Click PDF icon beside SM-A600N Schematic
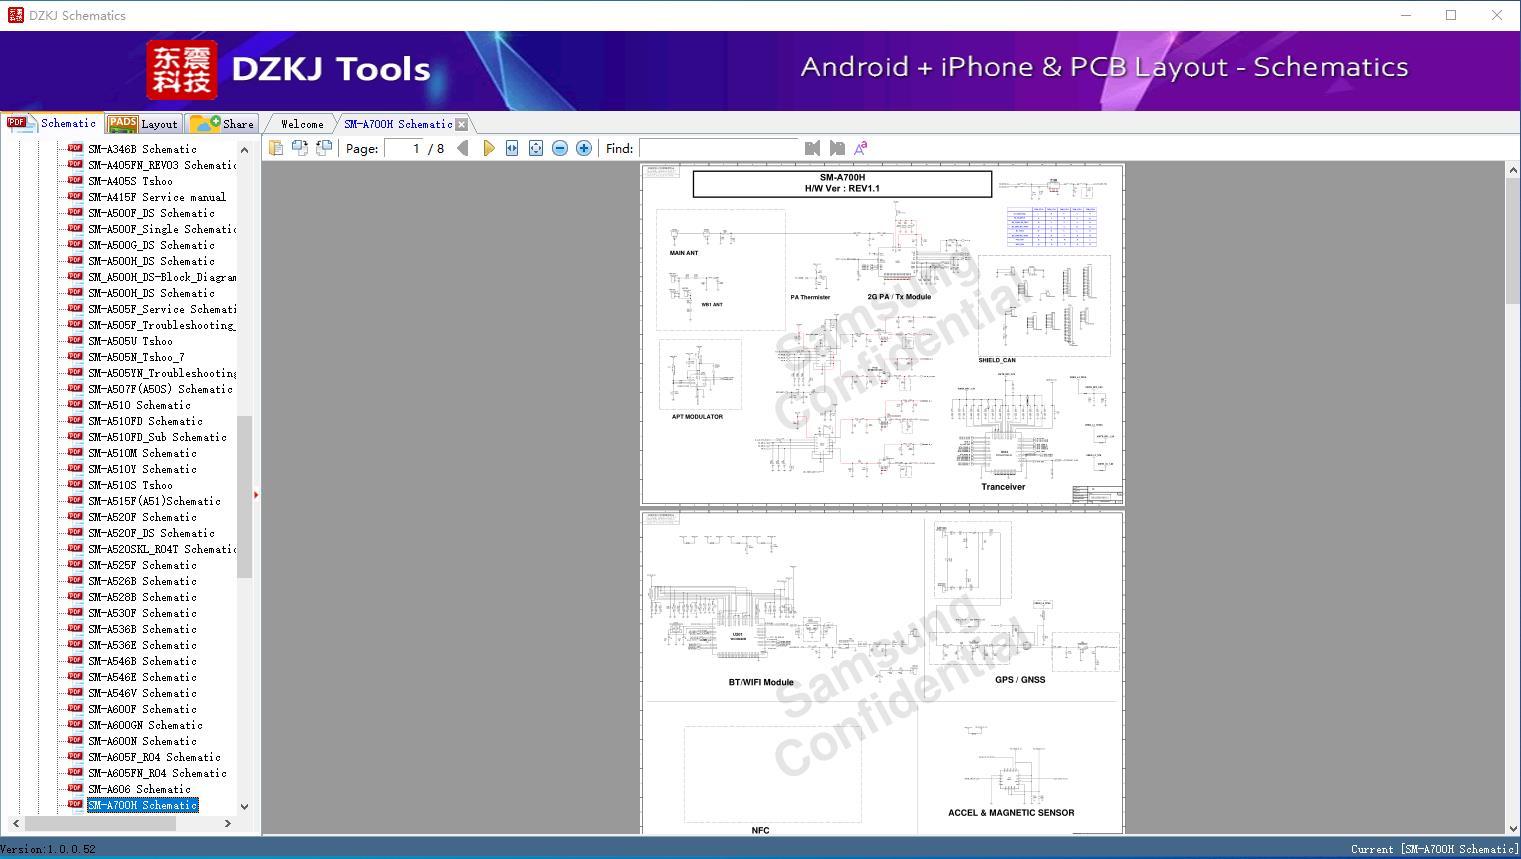Screen dimensions: 1521x859 tap(75, 740)
